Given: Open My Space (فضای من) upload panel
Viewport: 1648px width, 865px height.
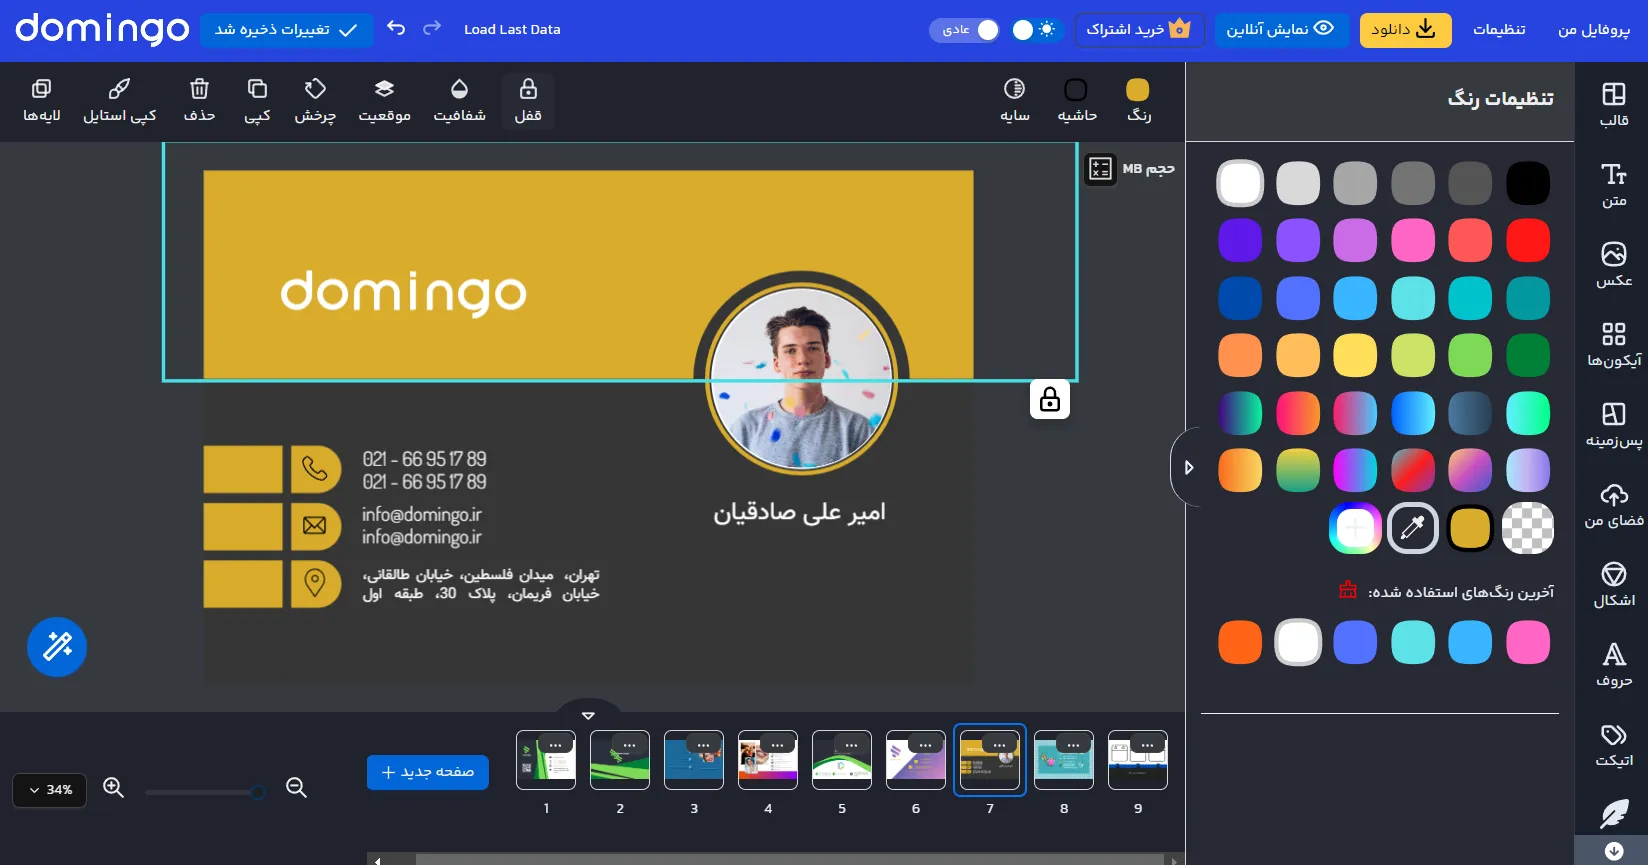Looking at the screenshot, I should point(1614,505).
